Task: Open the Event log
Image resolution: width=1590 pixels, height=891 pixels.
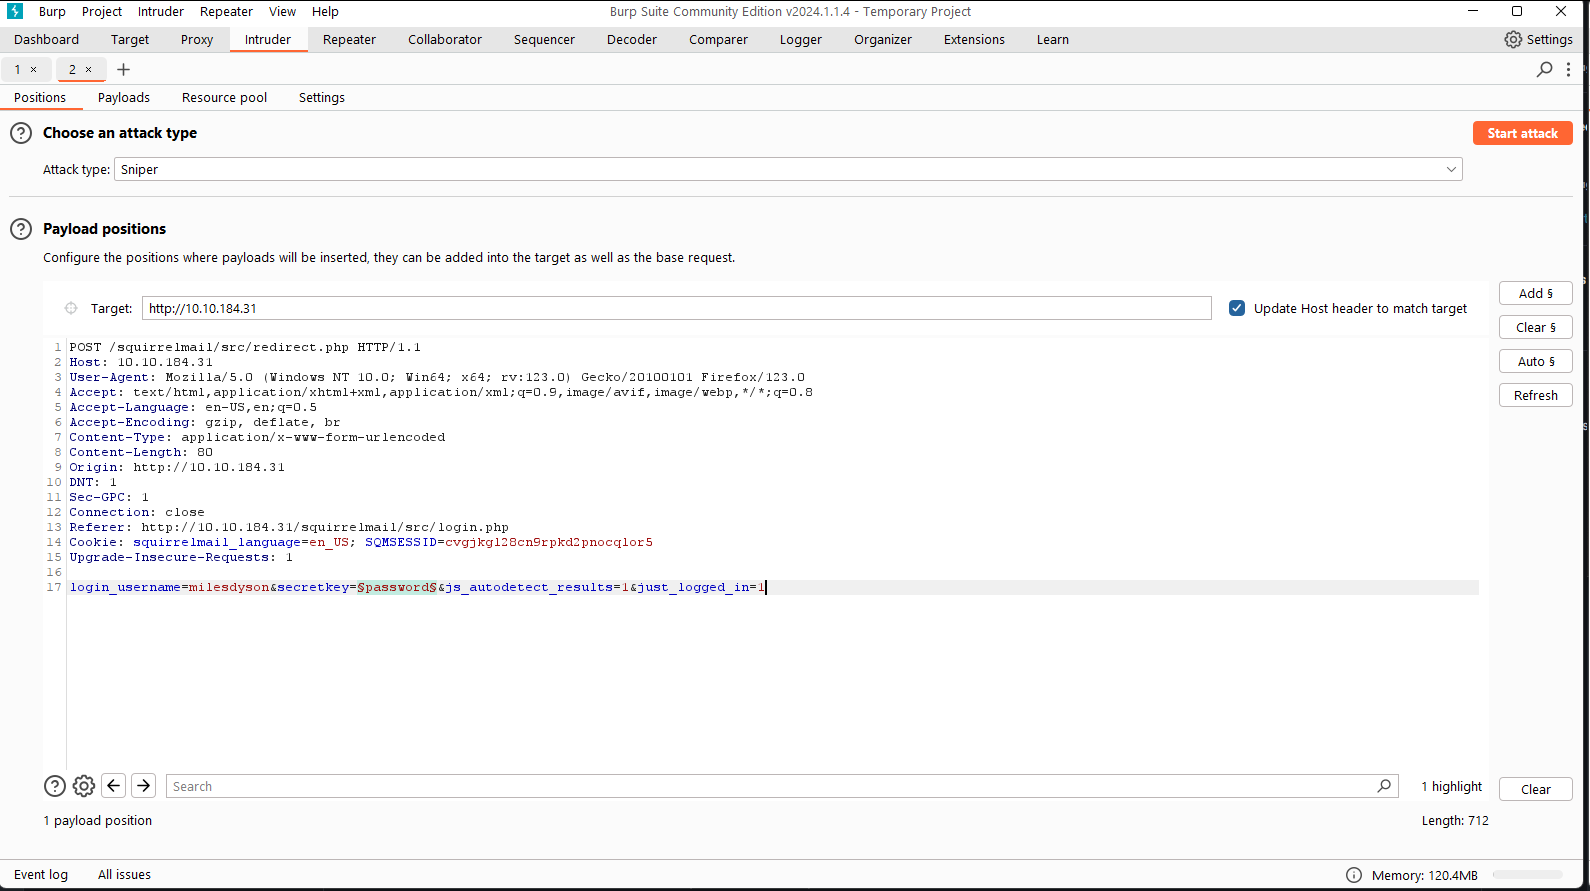Action: [x=41, y=874]
